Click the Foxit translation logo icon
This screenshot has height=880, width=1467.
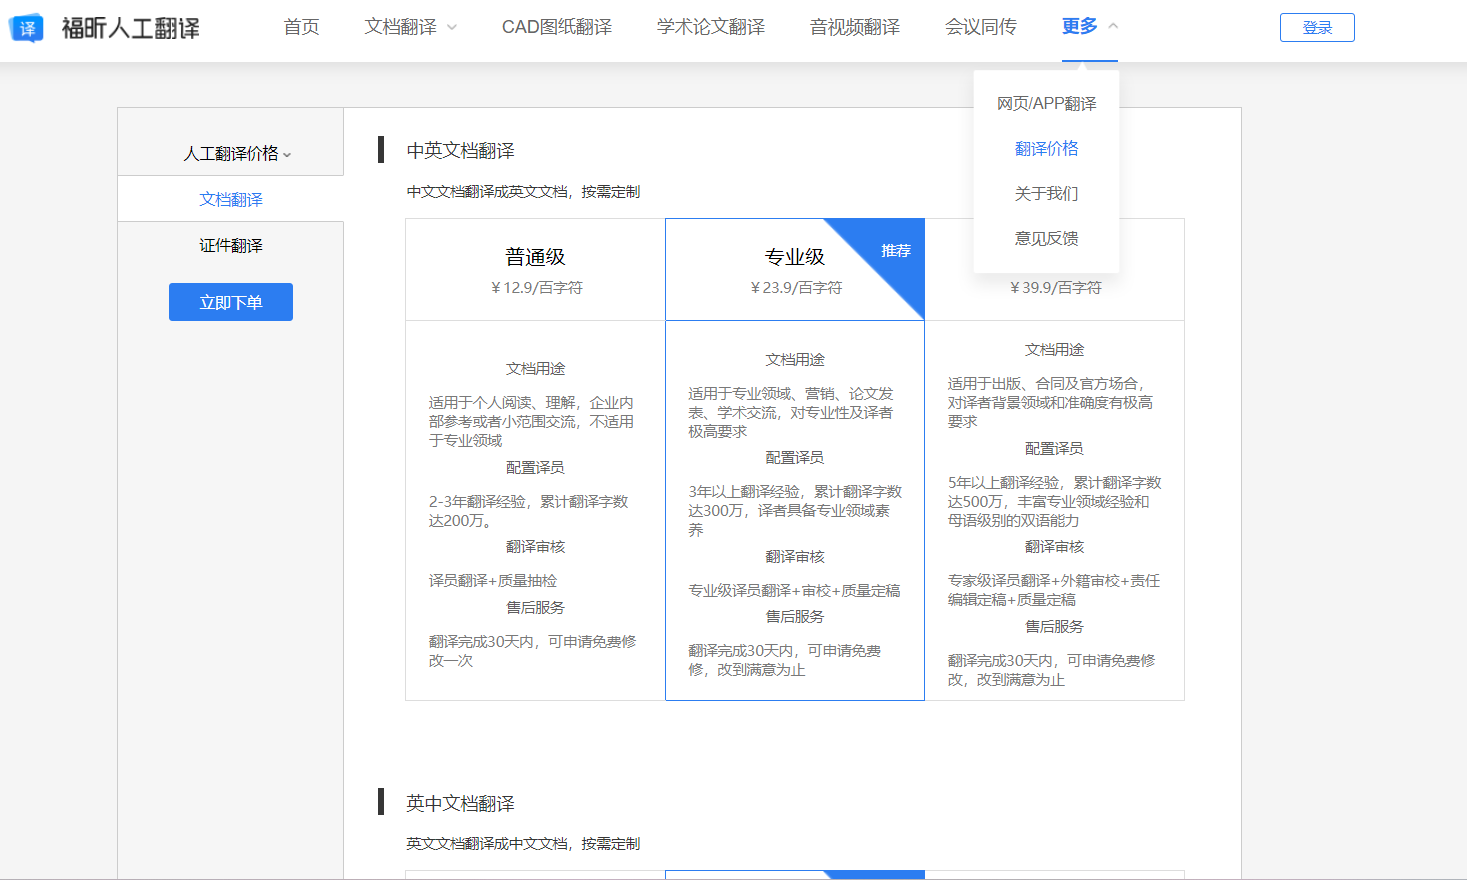[x=26, y=28]
